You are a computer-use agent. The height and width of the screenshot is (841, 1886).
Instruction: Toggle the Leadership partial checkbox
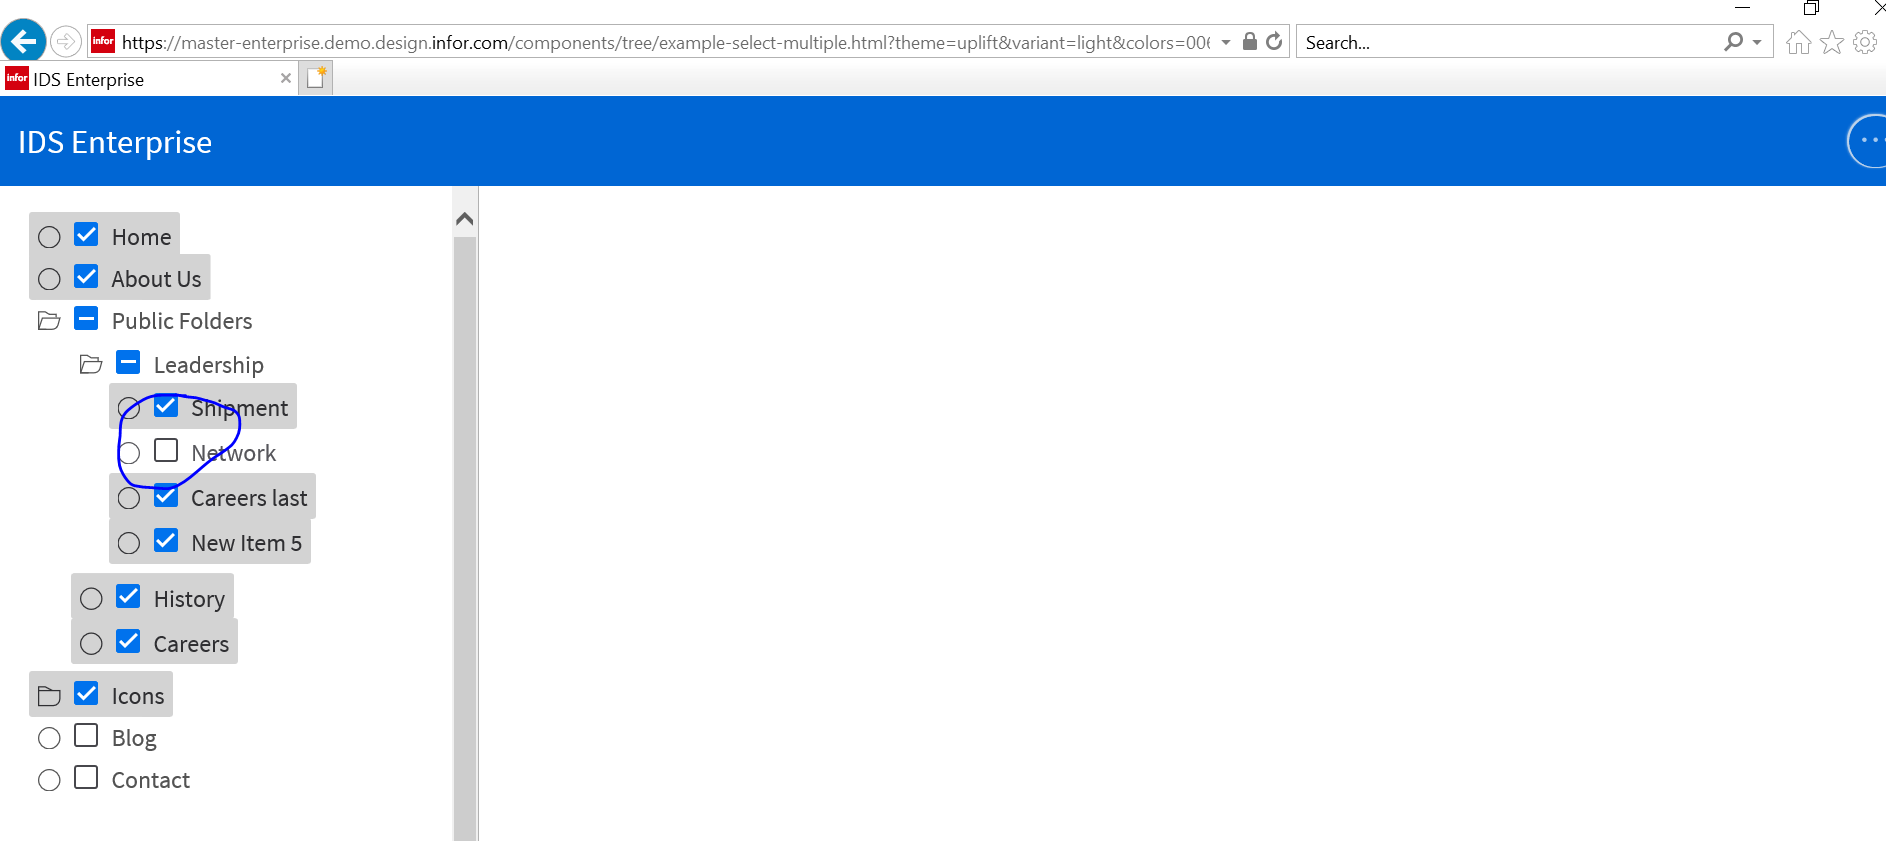[128, 362]
